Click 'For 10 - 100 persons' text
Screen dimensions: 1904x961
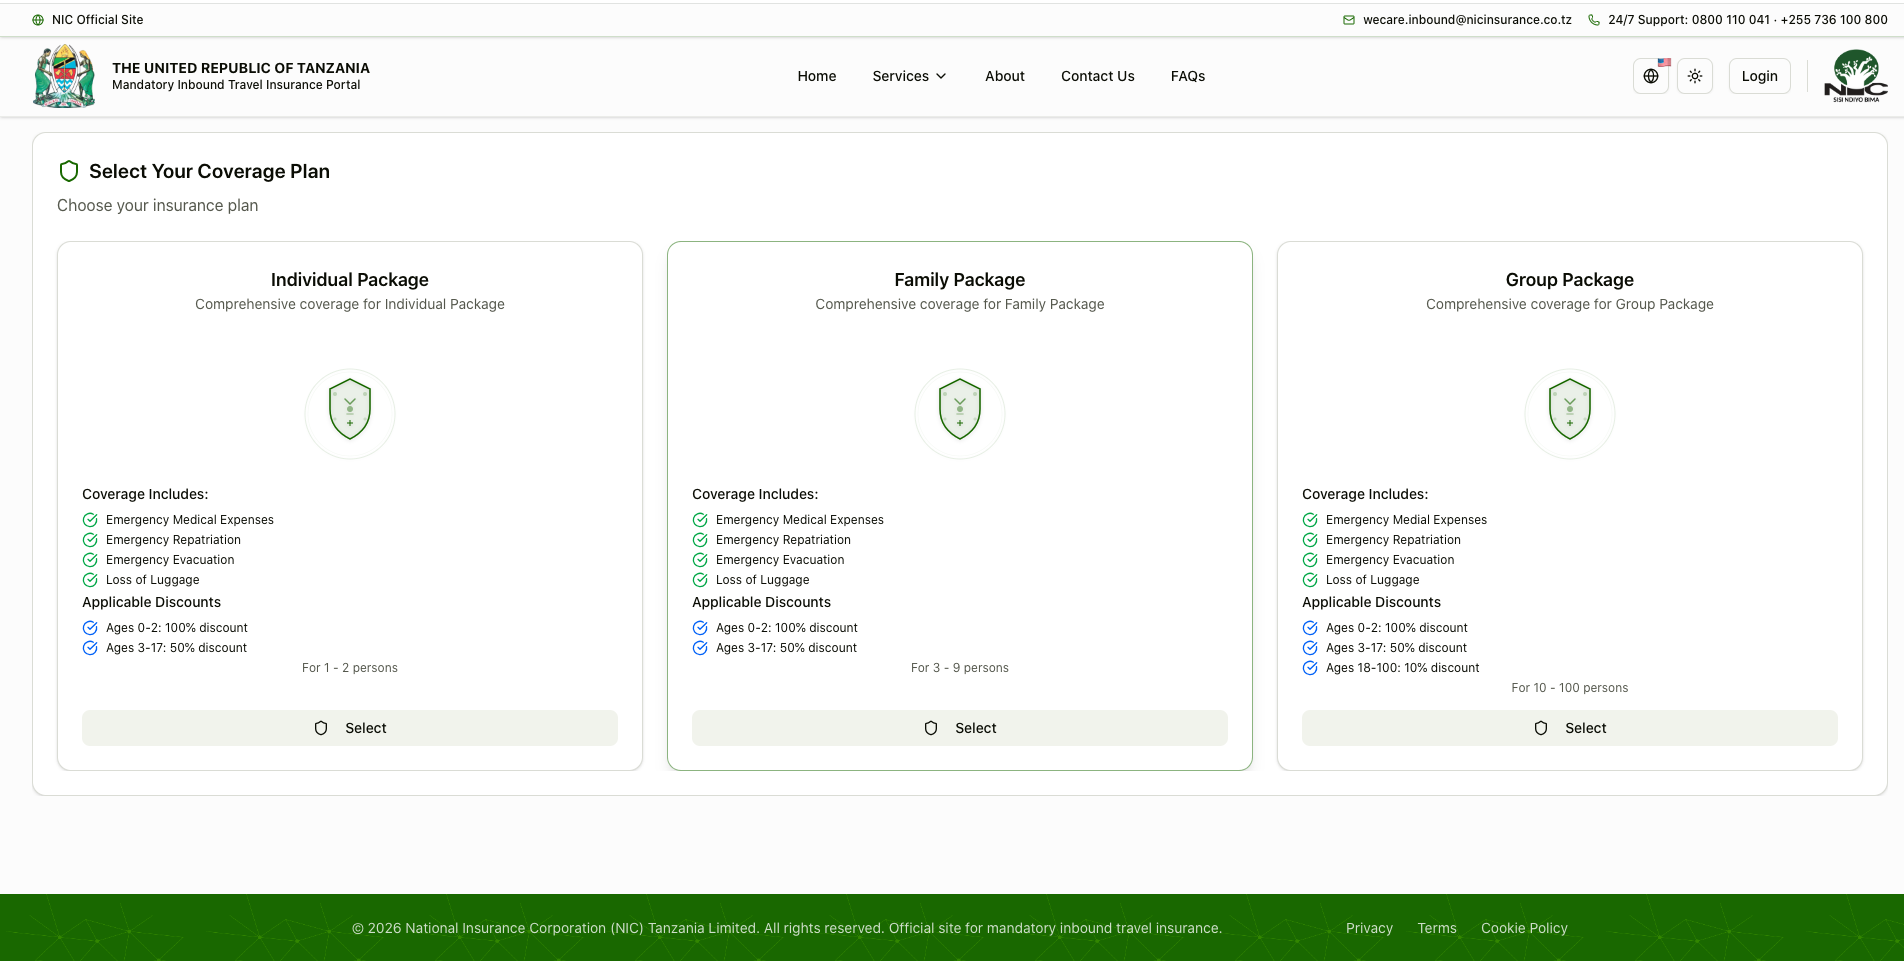click(1570, 688)
